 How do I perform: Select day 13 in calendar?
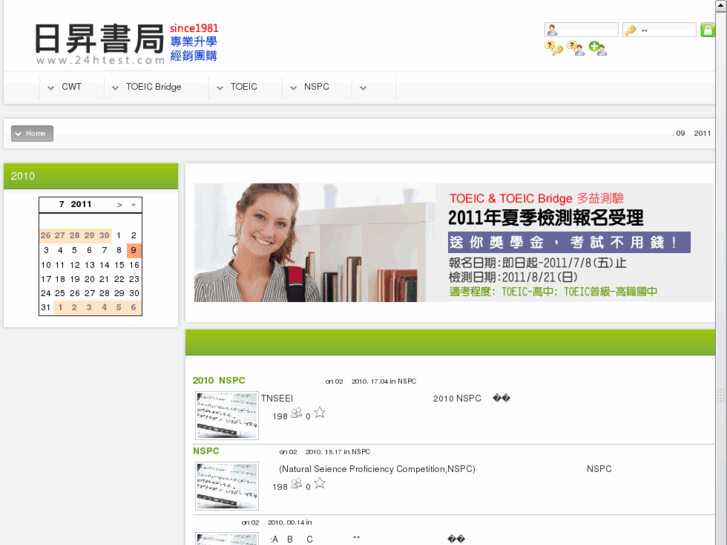(x=89, y=265)
